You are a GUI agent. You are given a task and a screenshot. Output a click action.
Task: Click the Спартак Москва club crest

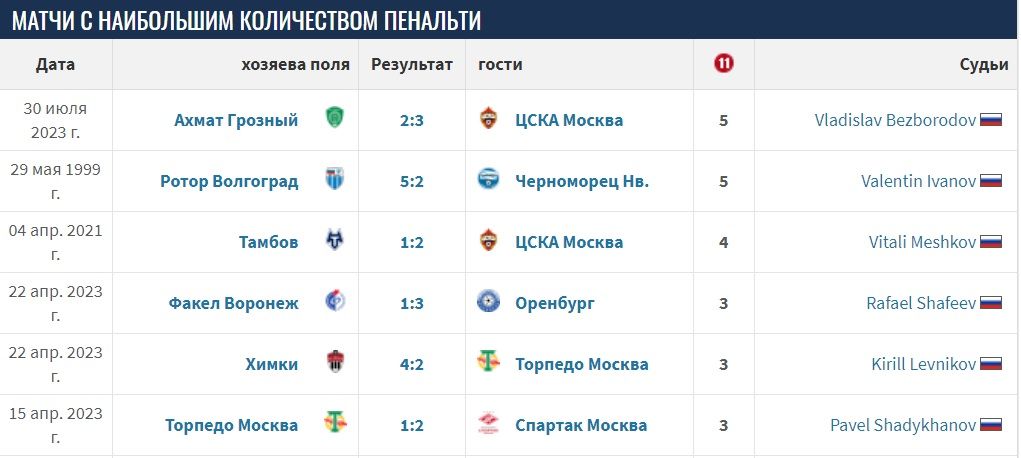coord(488,423)
